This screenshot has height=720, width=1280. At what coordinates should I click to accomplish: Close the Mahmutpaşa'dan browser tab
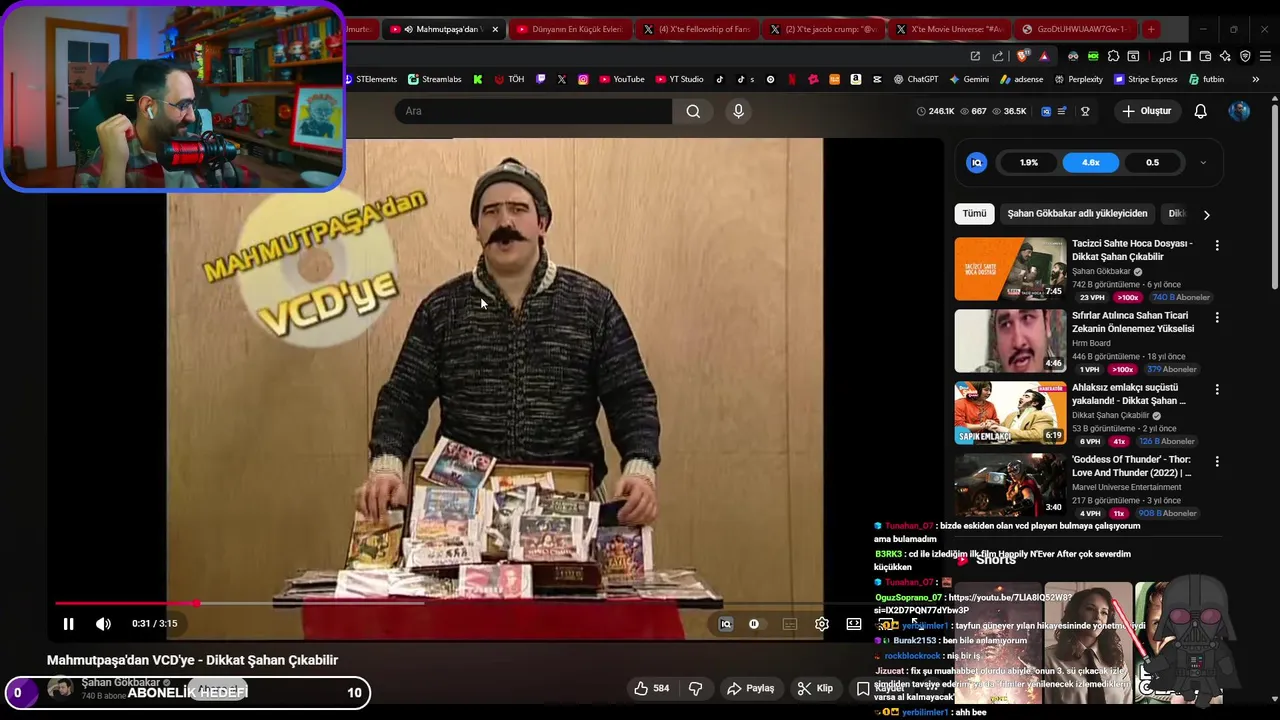pos(495,29)
